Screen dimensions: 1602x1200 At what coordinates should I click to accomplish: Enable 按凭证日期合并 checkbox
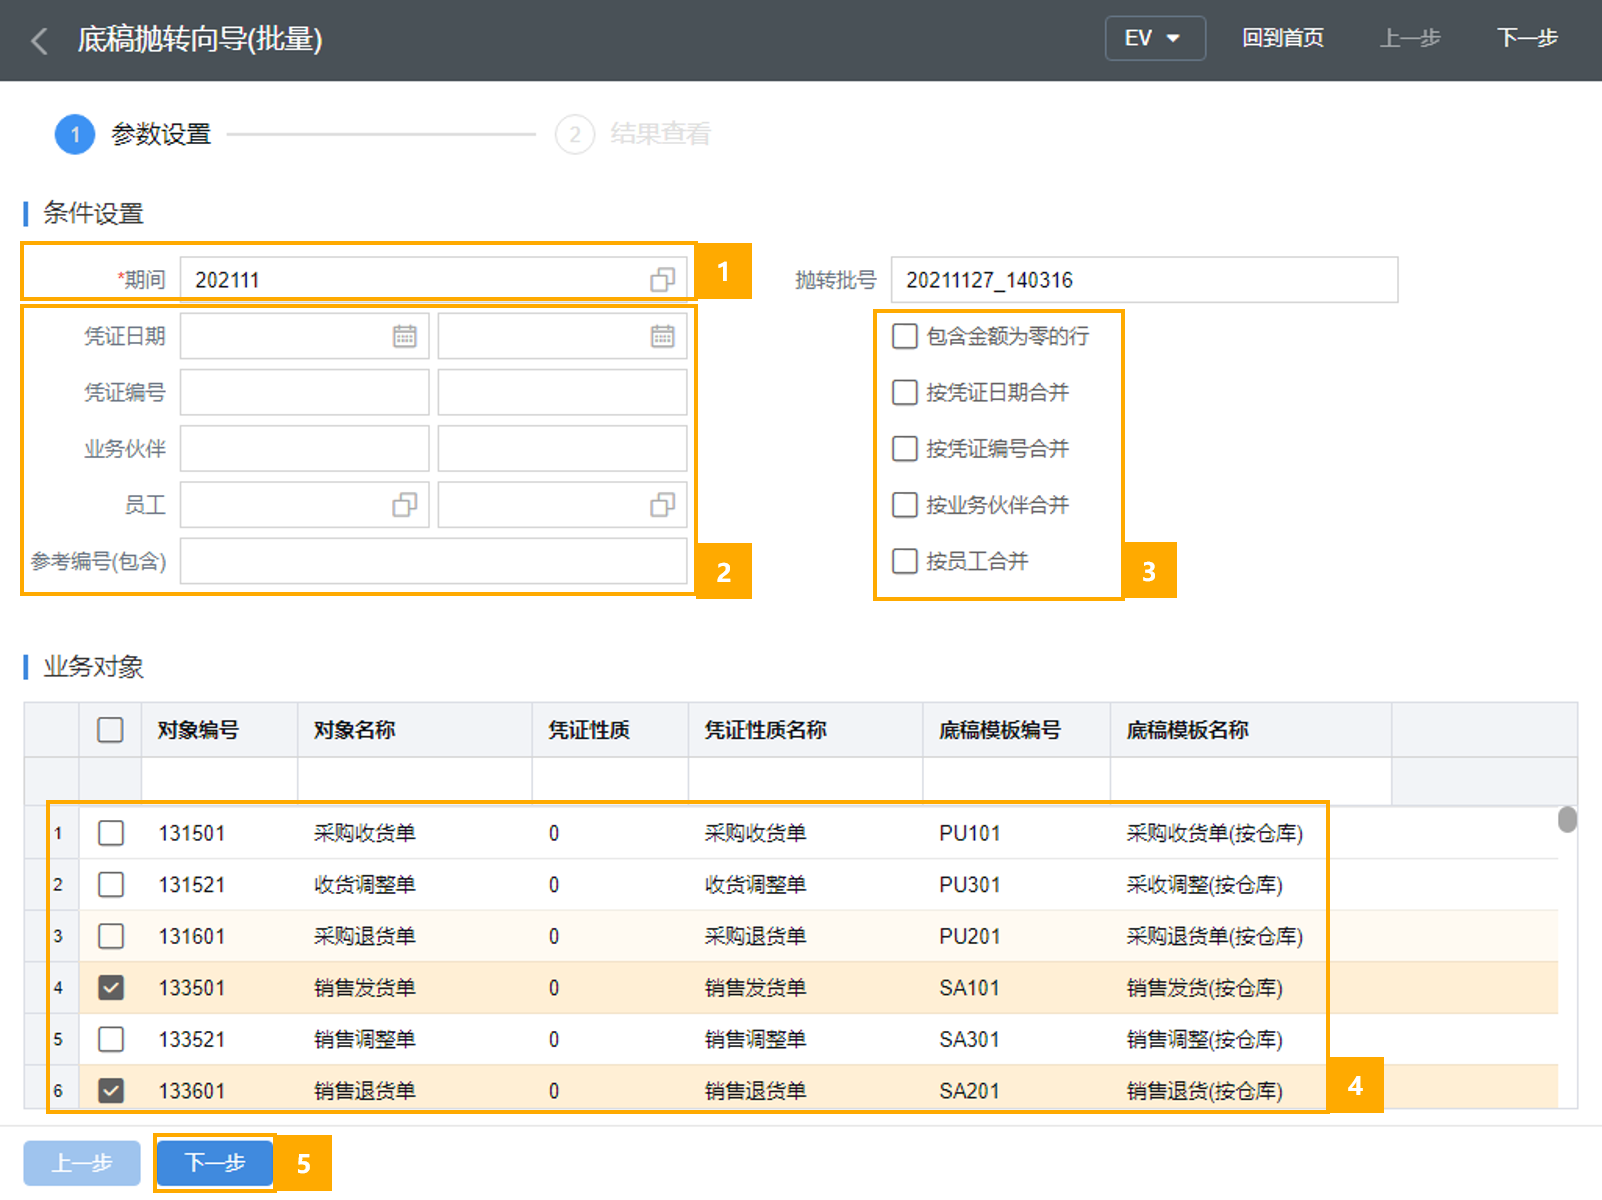[904, 392]
